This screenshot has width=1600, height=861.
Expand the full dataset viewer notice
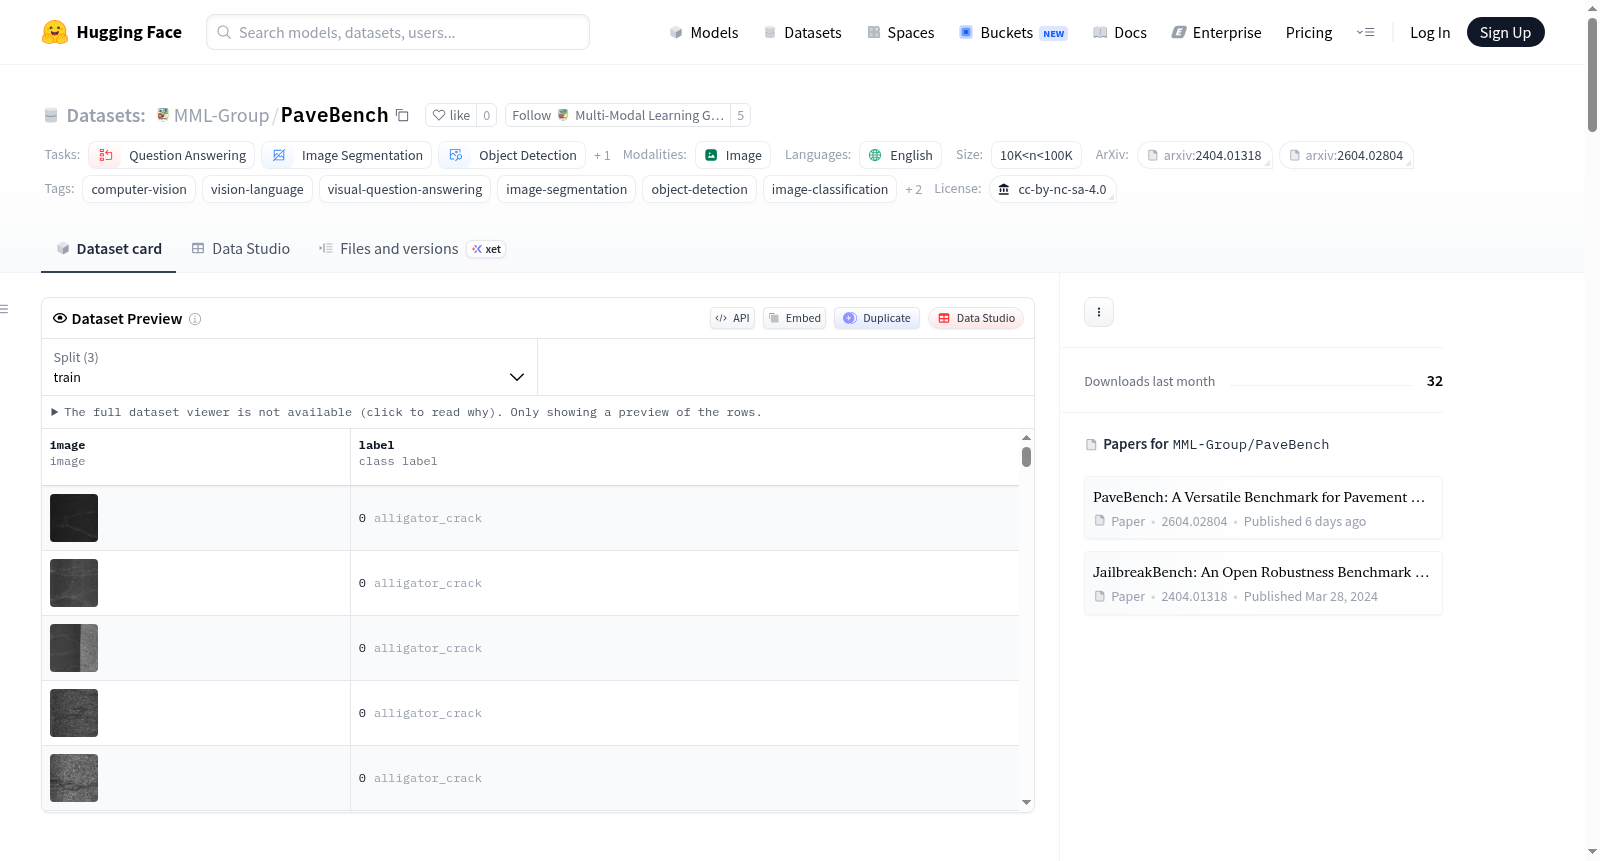point(406,412)
